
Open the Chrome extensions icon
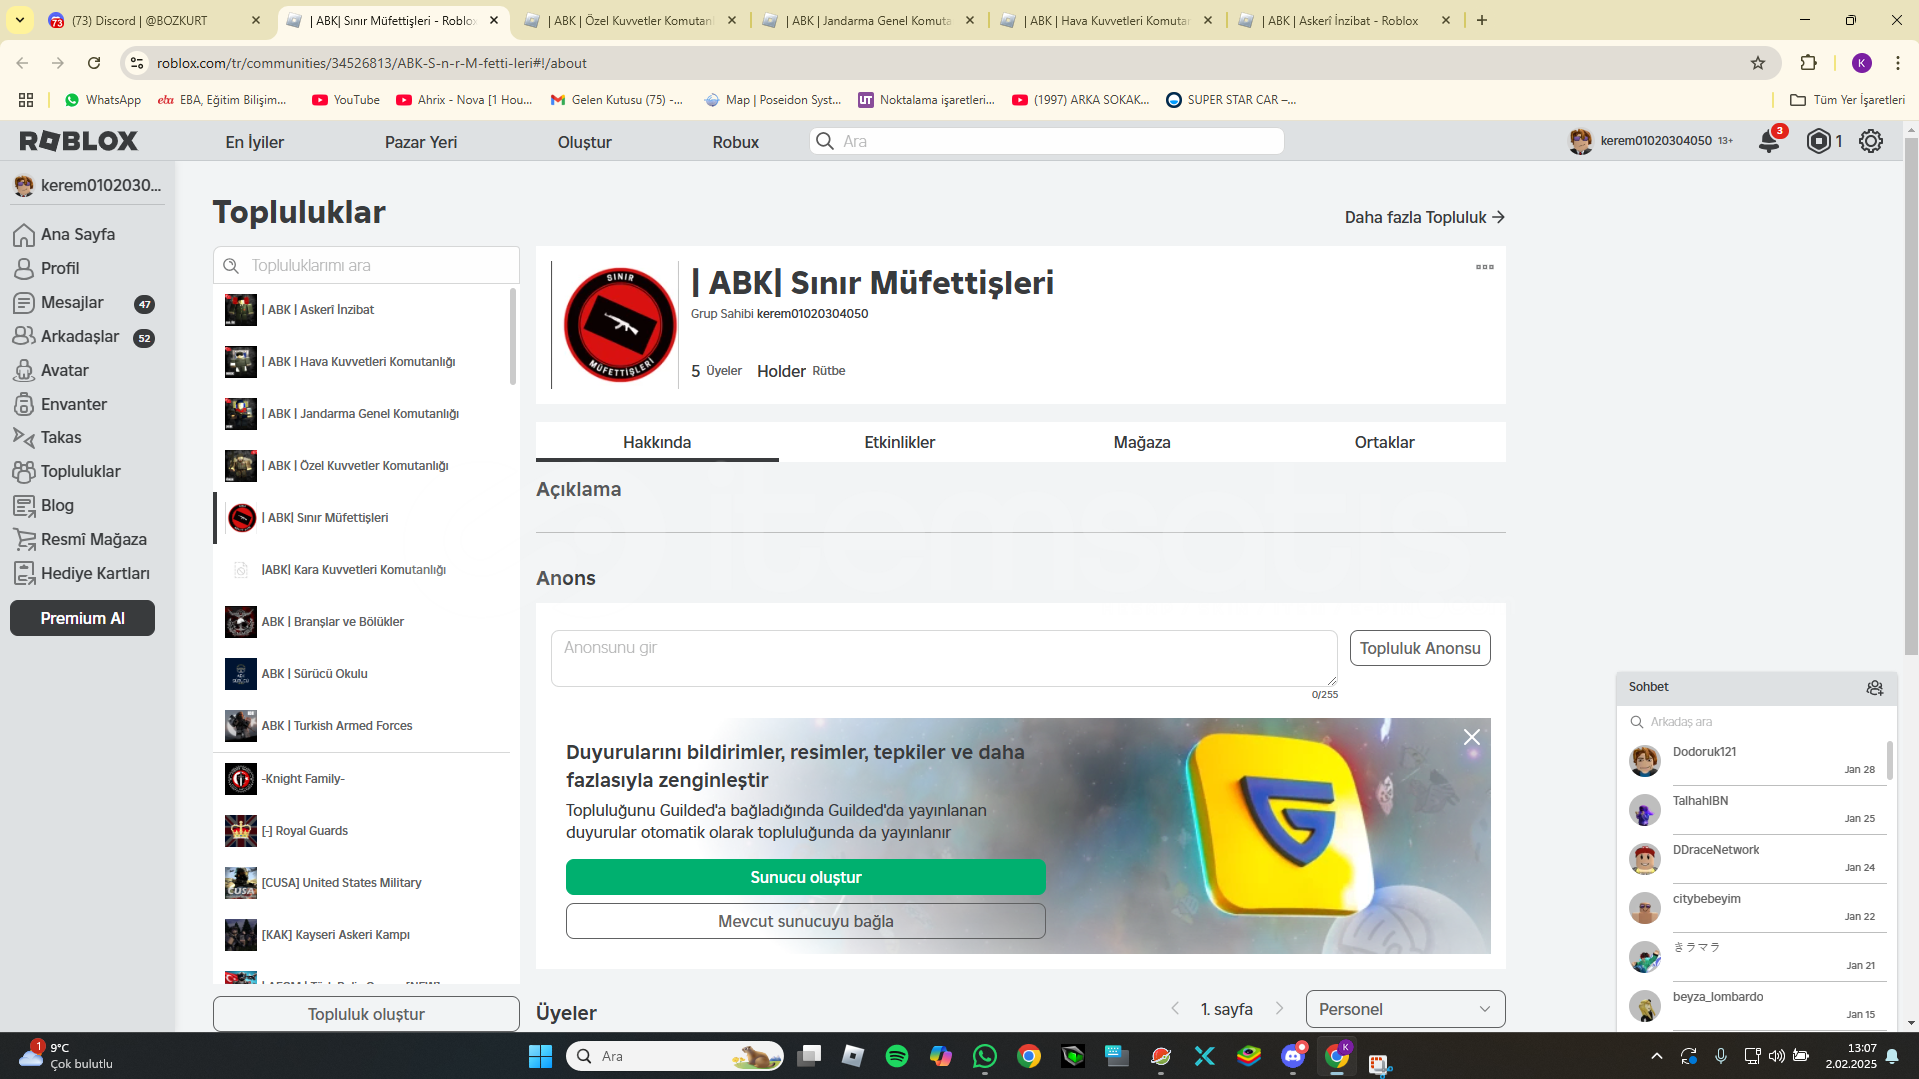[1808, 63]
